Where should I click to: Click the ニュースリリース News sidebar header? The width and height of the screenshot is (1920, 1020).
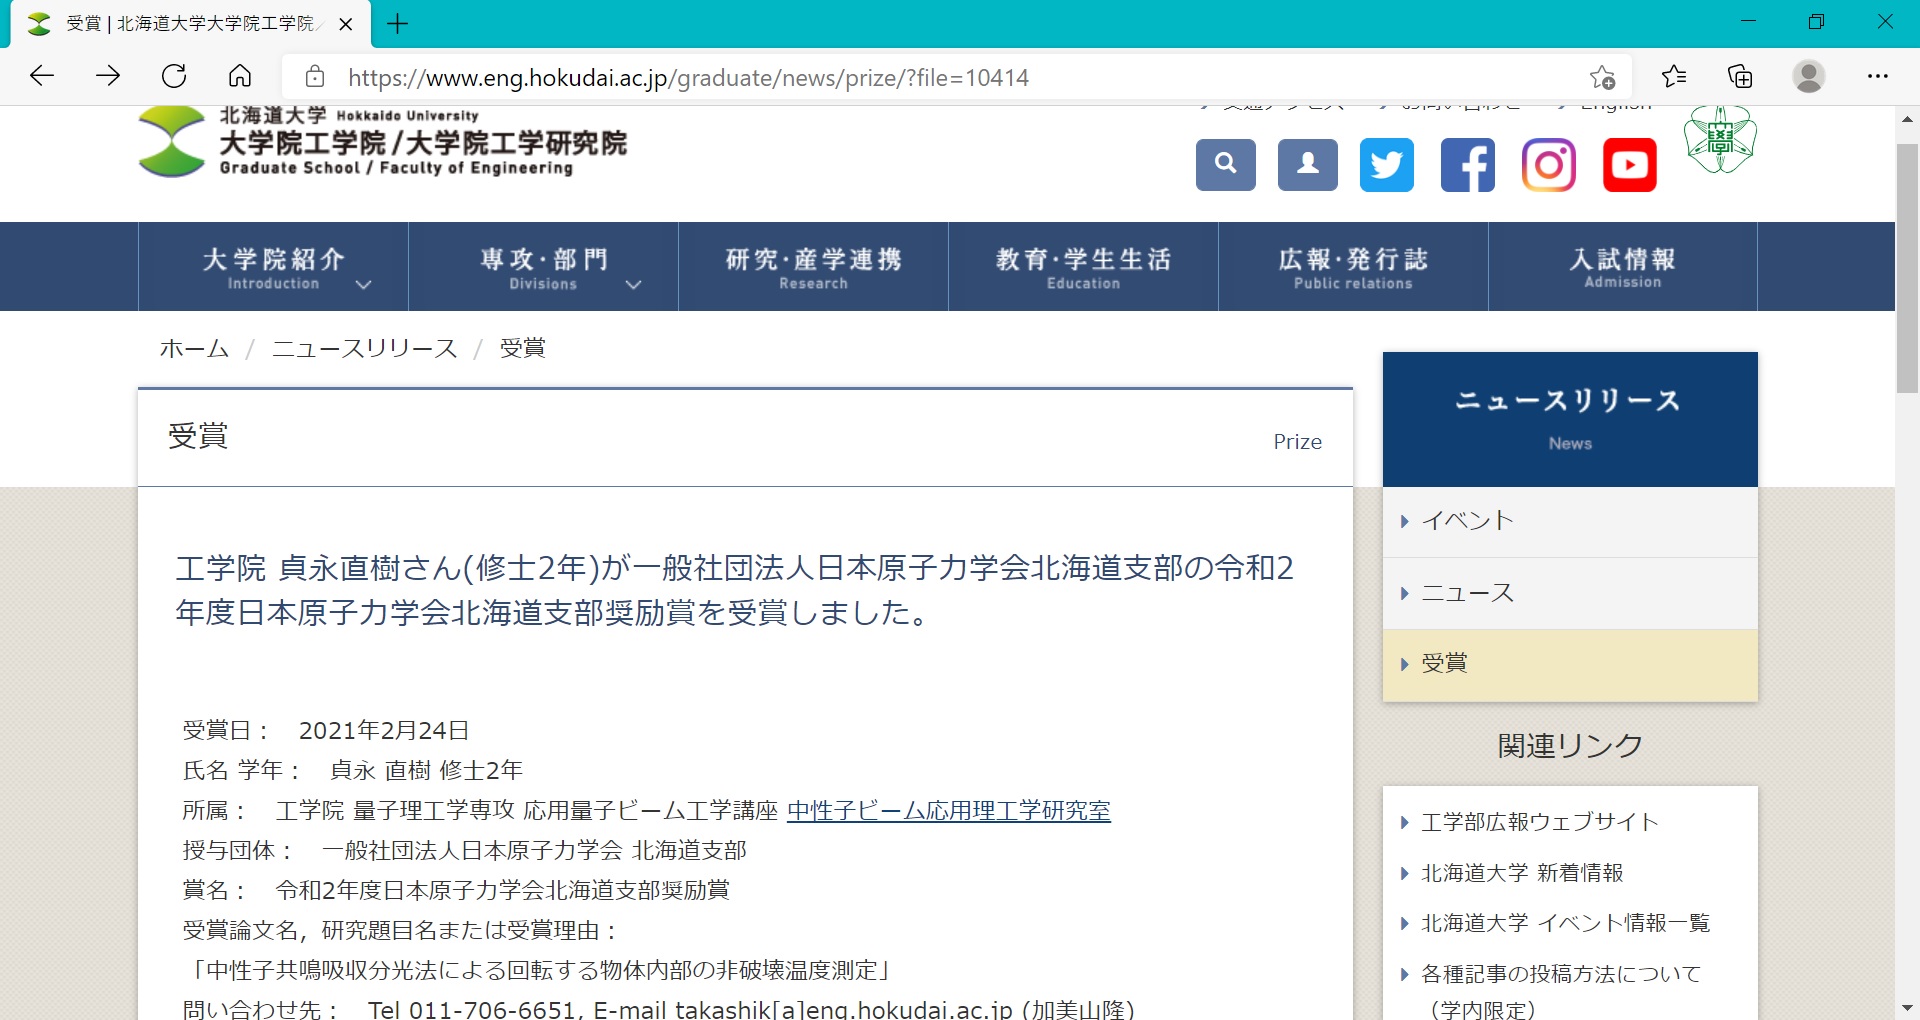tap(1570, 419)
